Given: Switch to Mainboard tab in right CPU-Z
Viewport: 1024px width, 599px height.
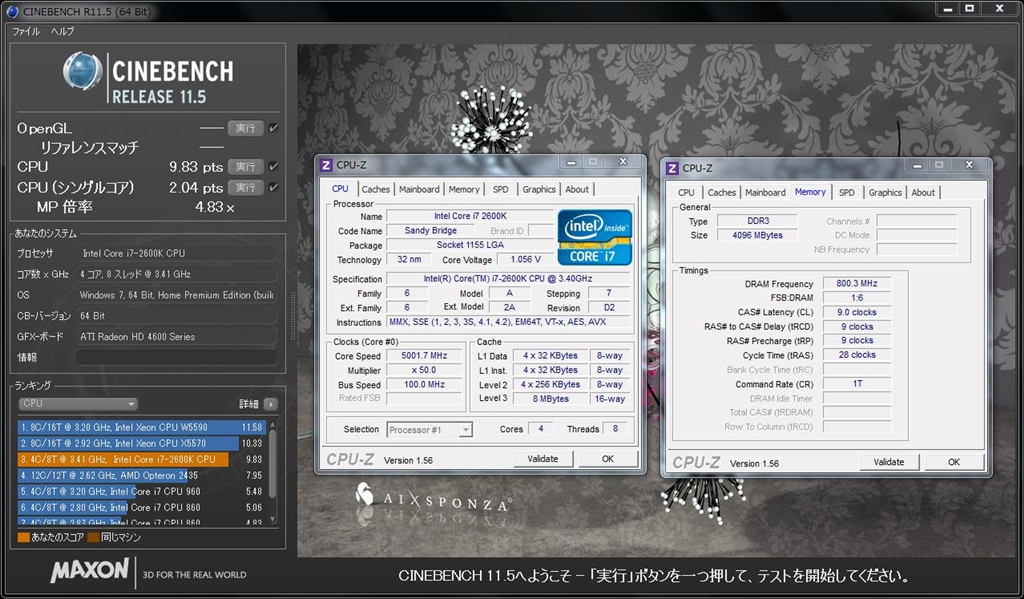Looking at the screenshot, I should pos(765,193).
